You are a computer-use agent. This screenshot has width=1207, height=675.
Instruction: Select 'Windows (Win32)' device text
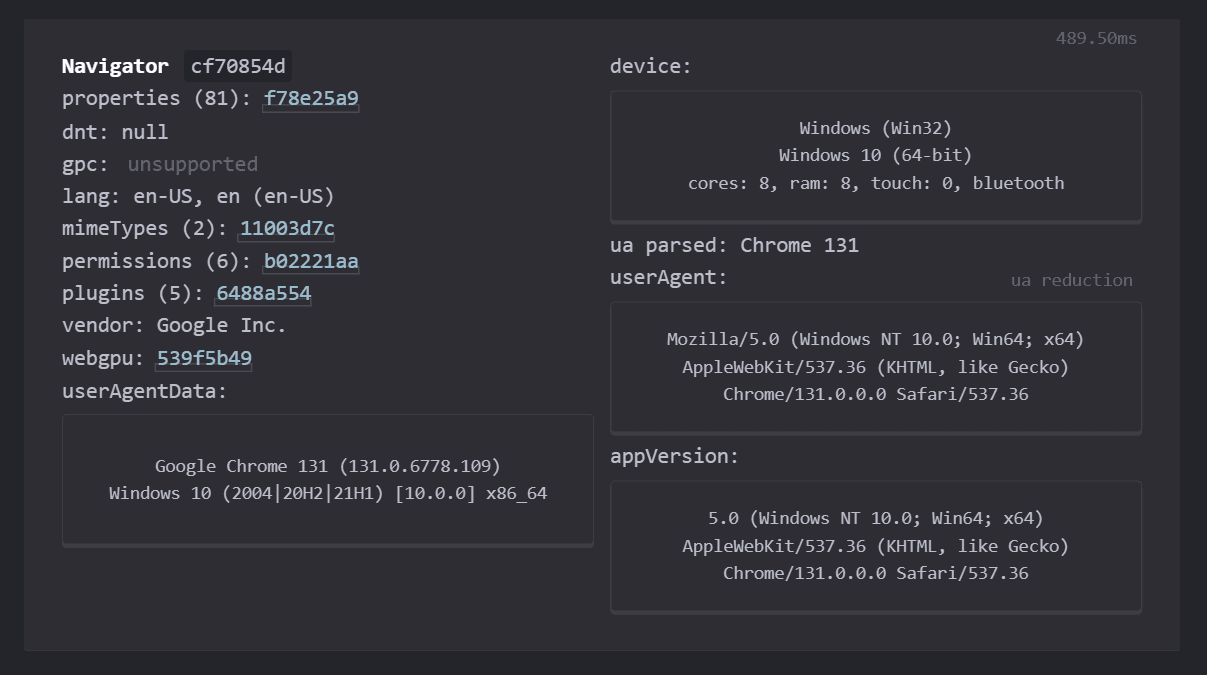[x=876, y=128]
